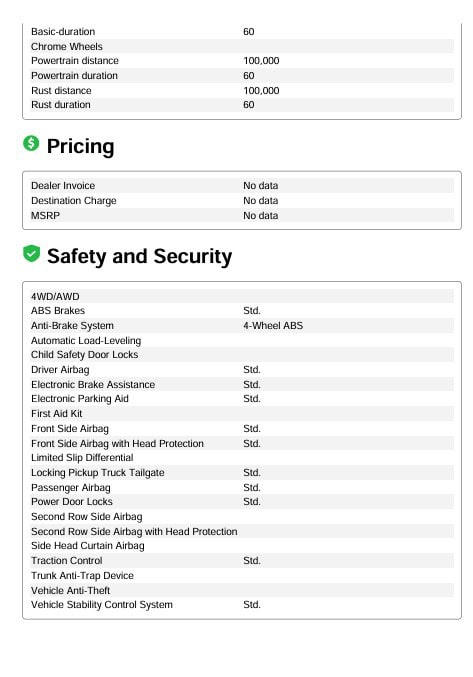
Task: Select the Basic-duration row label
Action: [x=63, y=32]
